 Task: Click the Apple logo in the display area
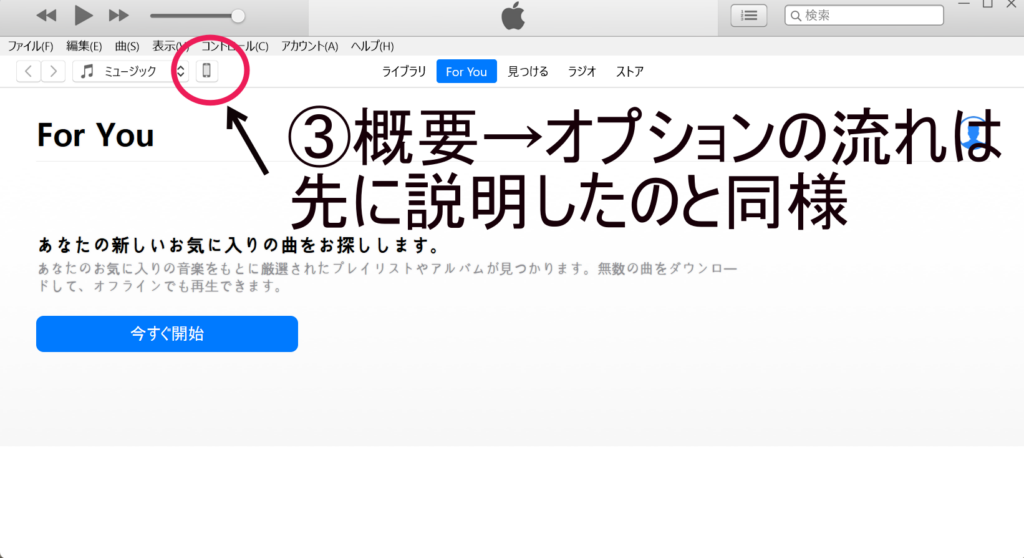[x=513, y=16]
